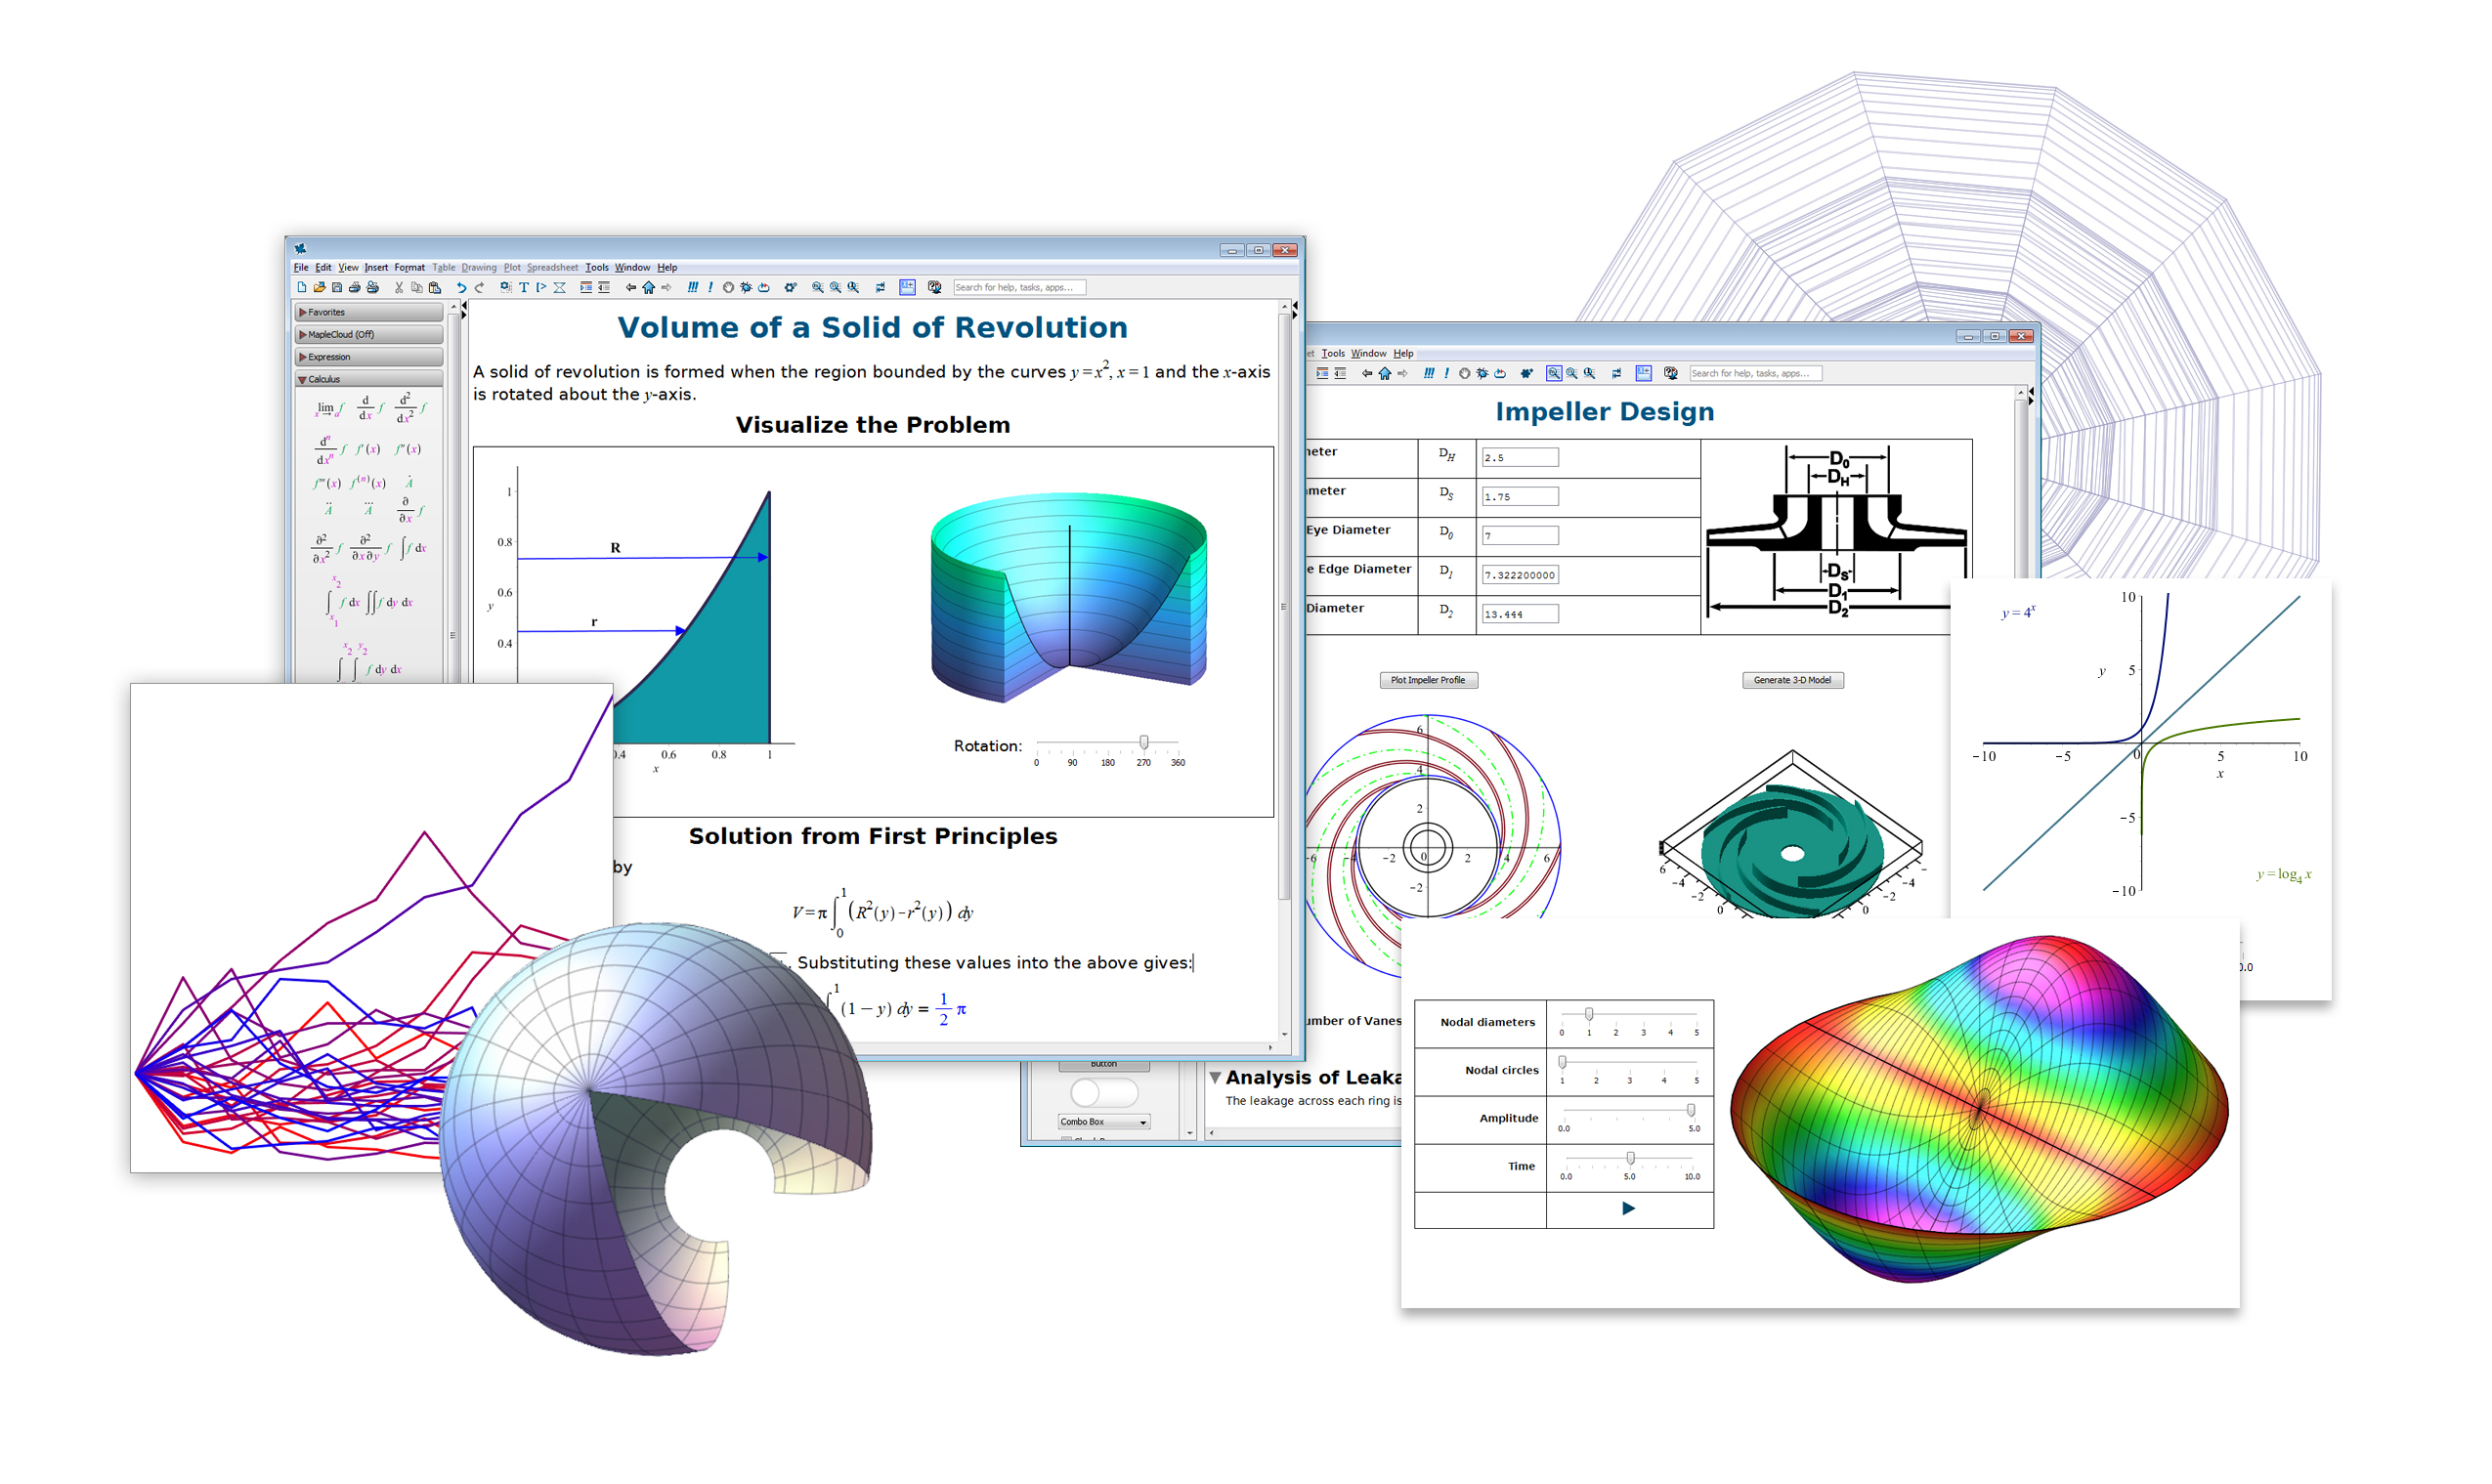The image size is (2492, 1484).
Task: Expand the MapleCloud (Off) palette
Action: tap(368, 334)
